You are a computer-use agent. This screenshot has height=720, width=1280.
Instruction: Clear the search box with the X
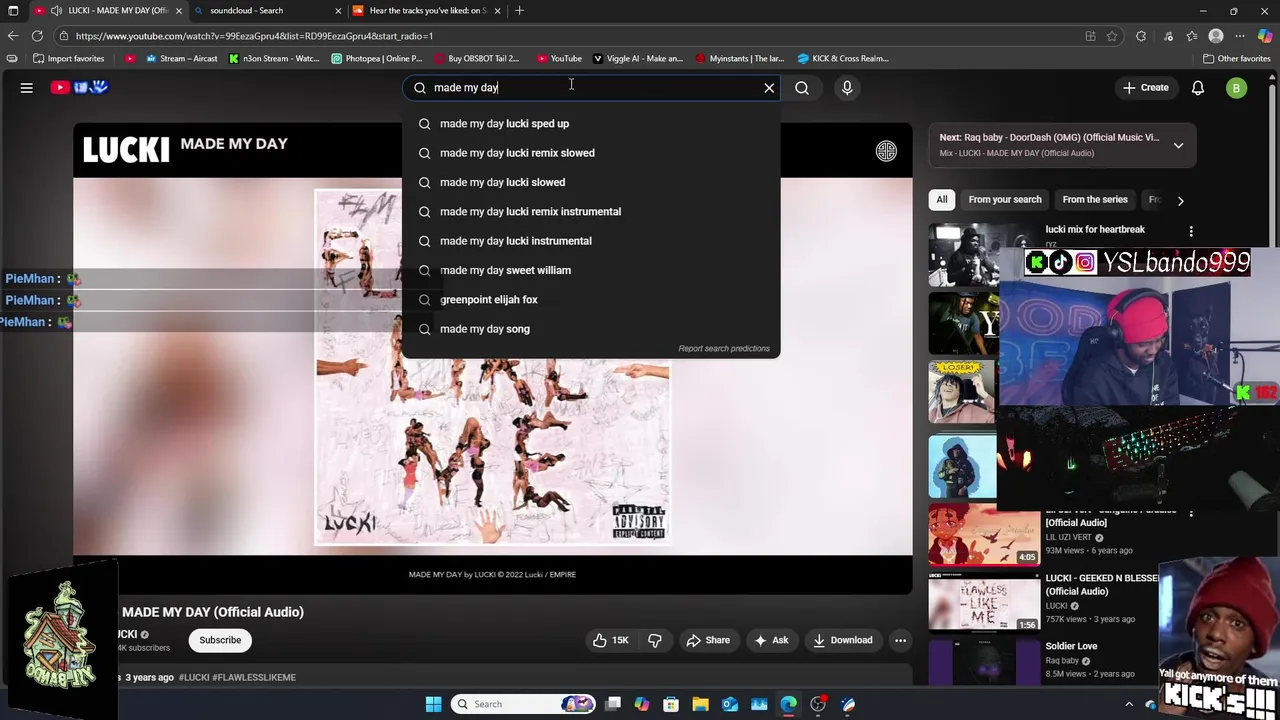769,88
